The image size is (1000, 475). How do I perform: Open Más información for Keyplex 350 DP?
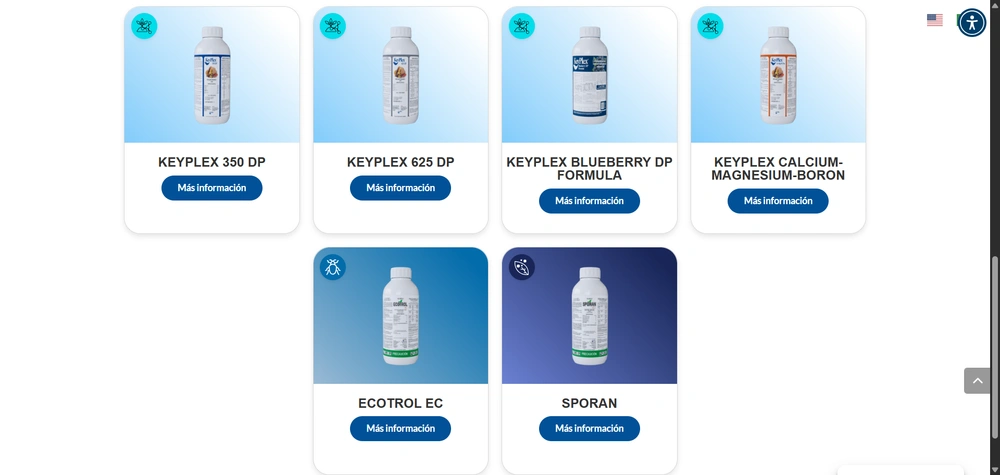pyautogui.click(x=212, y=188)
